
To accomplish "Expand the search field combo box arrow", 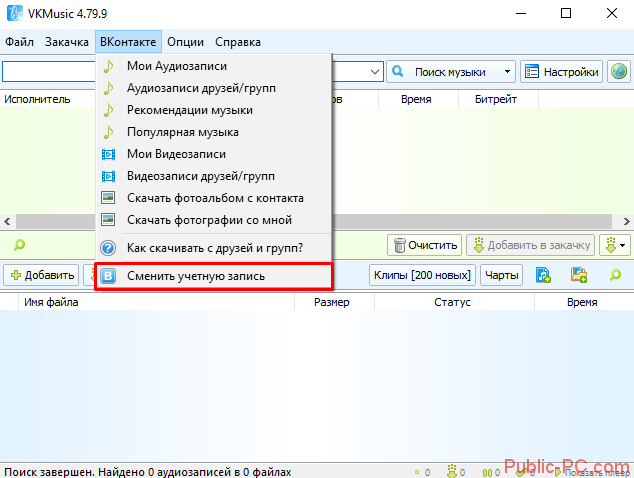I will pos(375,72).
